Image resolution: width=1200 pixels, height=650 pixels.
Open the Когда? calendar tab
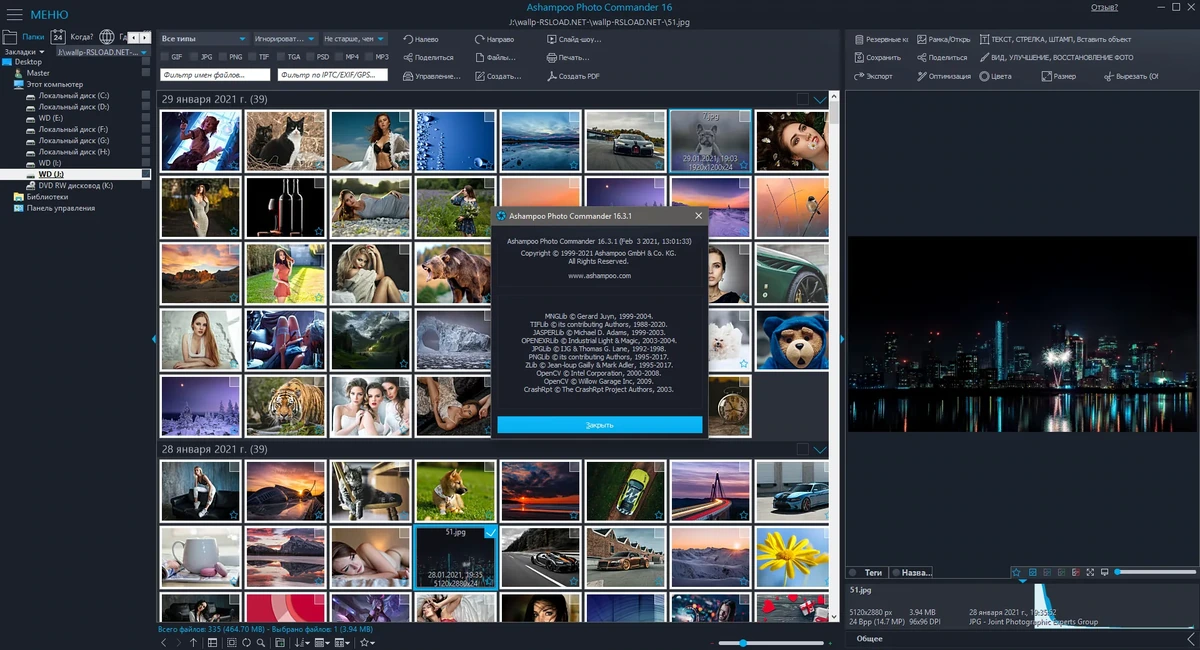72,37
